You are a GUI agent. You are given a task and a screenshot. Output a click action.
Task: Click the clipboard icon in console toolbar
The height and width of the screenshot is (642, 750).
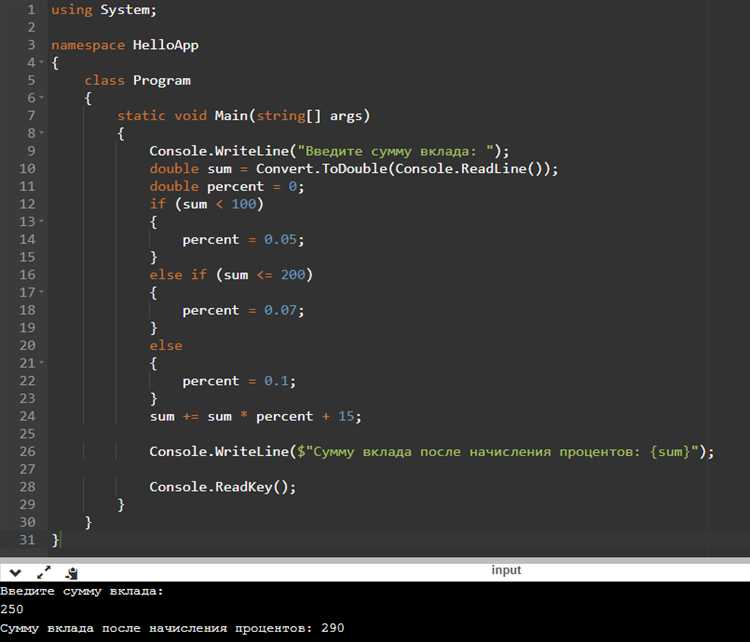(72, 573)
